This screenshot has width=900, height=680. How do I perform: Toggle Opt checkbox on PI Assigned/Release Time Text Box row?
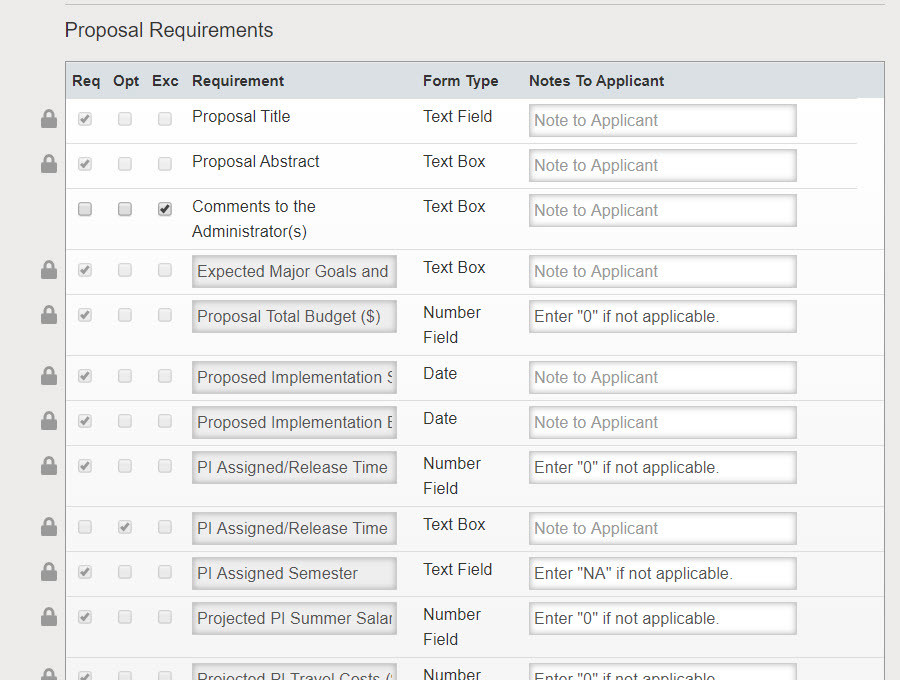point(125,527)
